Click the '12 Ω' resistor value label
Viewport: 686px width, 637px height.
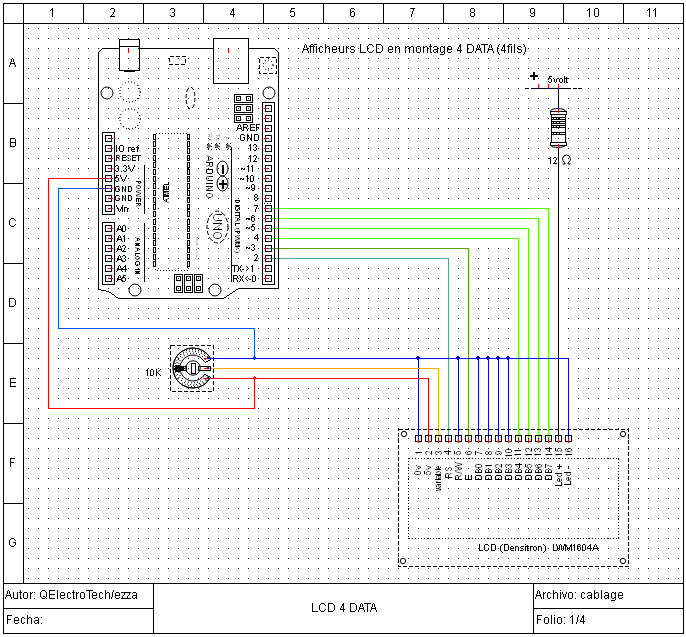pyautogui.click(x=559, y=160)
